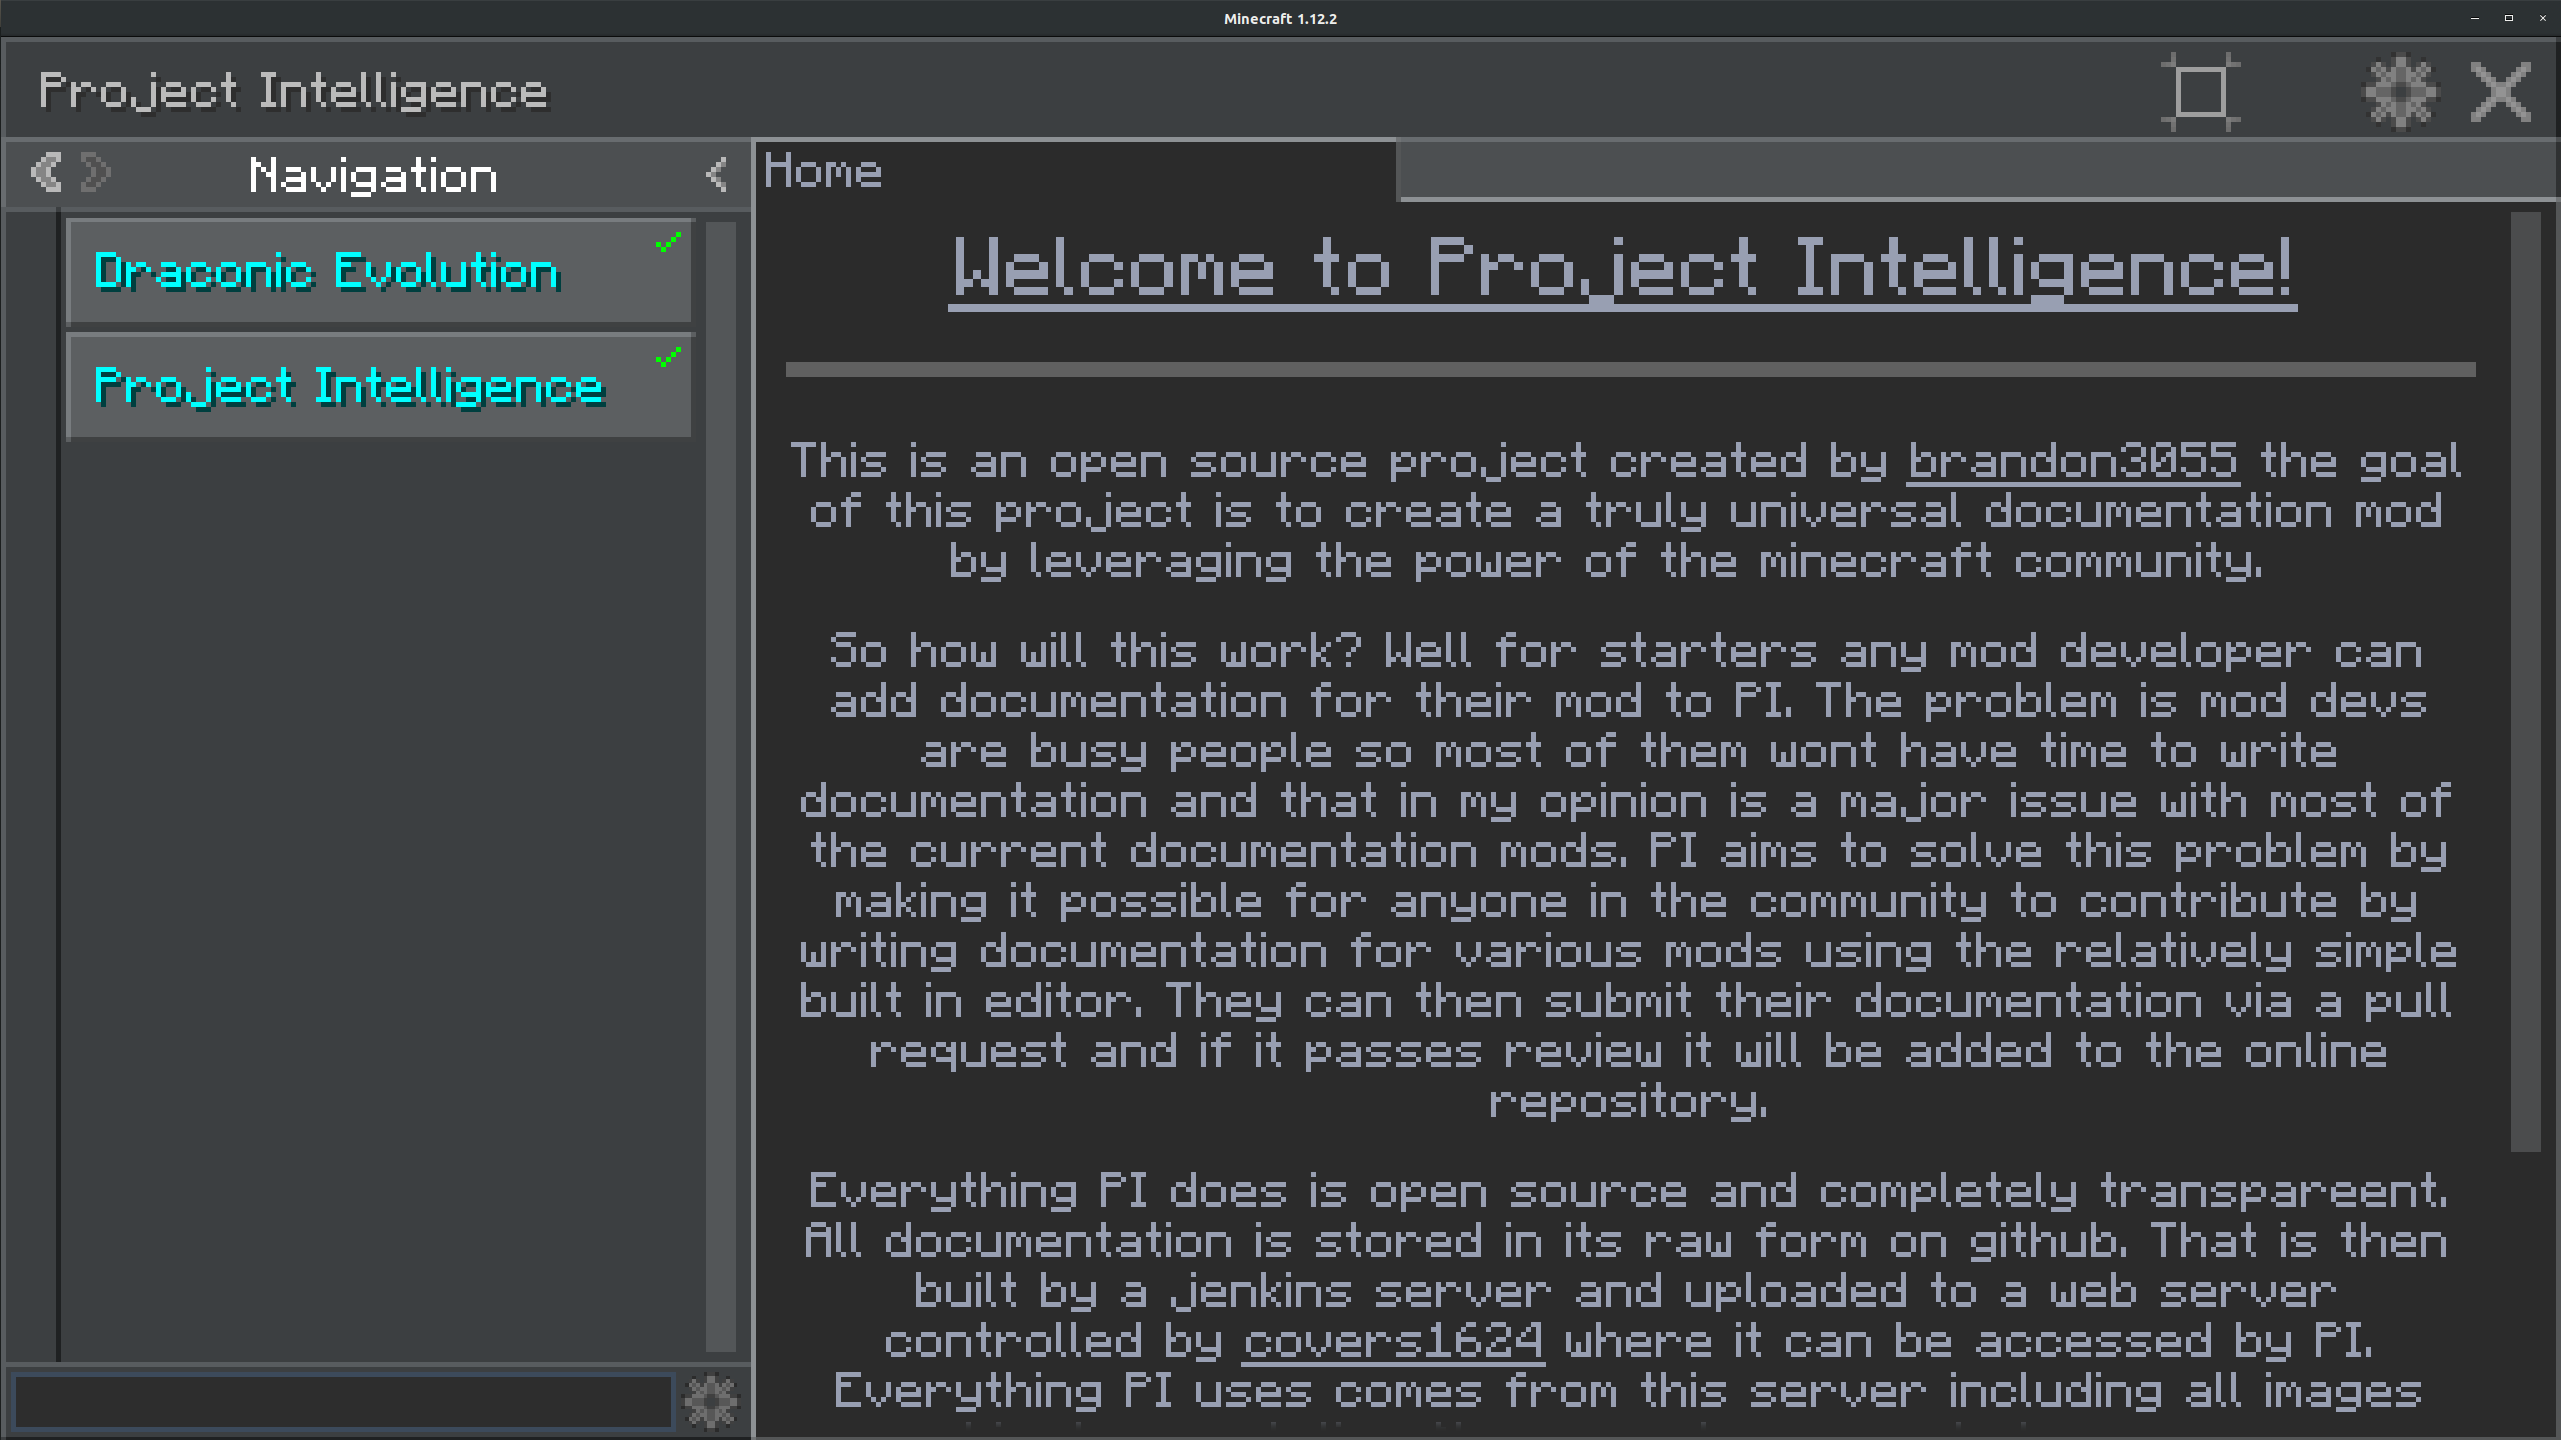Click the fullscreen frame icon in header

point(2200,92)
